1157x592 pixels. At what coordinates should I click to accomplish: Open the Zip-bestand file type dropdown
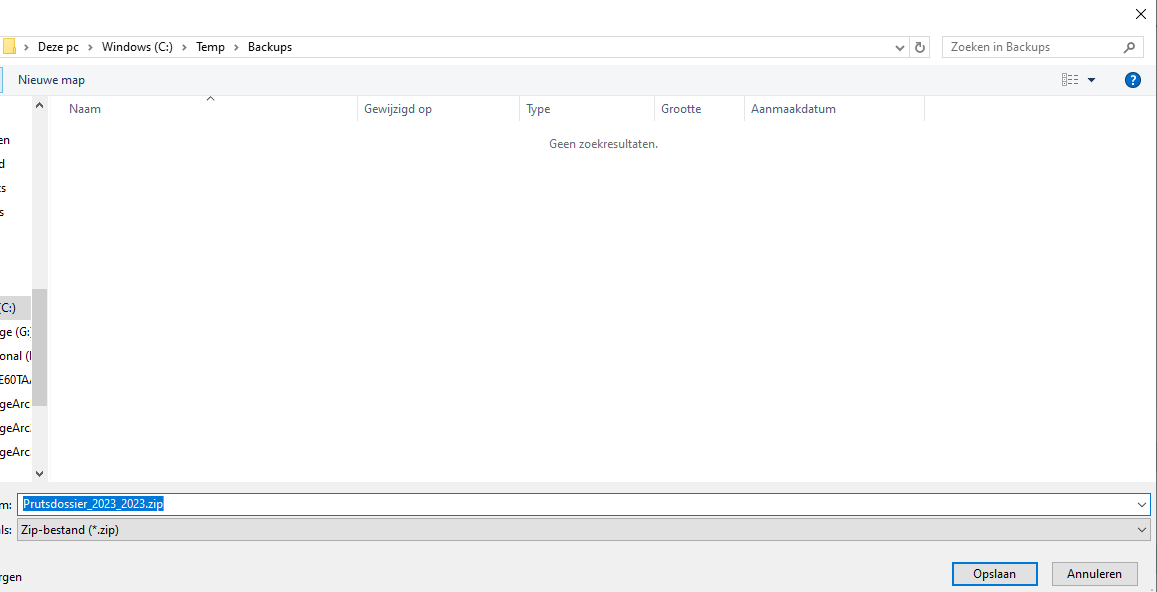click(x=584, y=529)
